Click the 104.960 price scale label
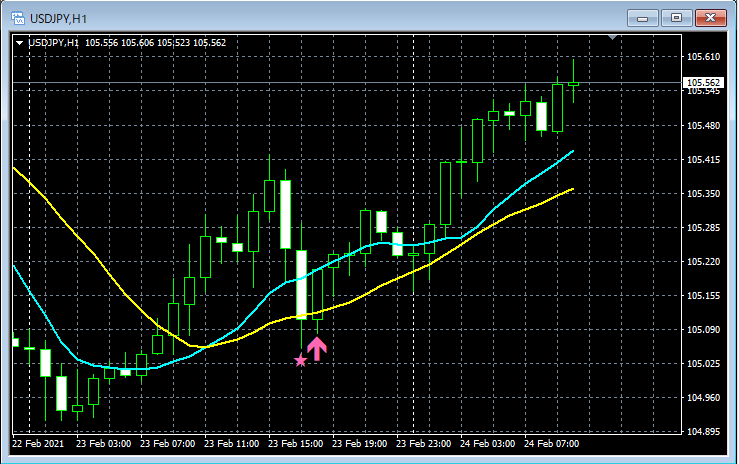Viewport: 739px width, 464px height. [x=704, y=398]
